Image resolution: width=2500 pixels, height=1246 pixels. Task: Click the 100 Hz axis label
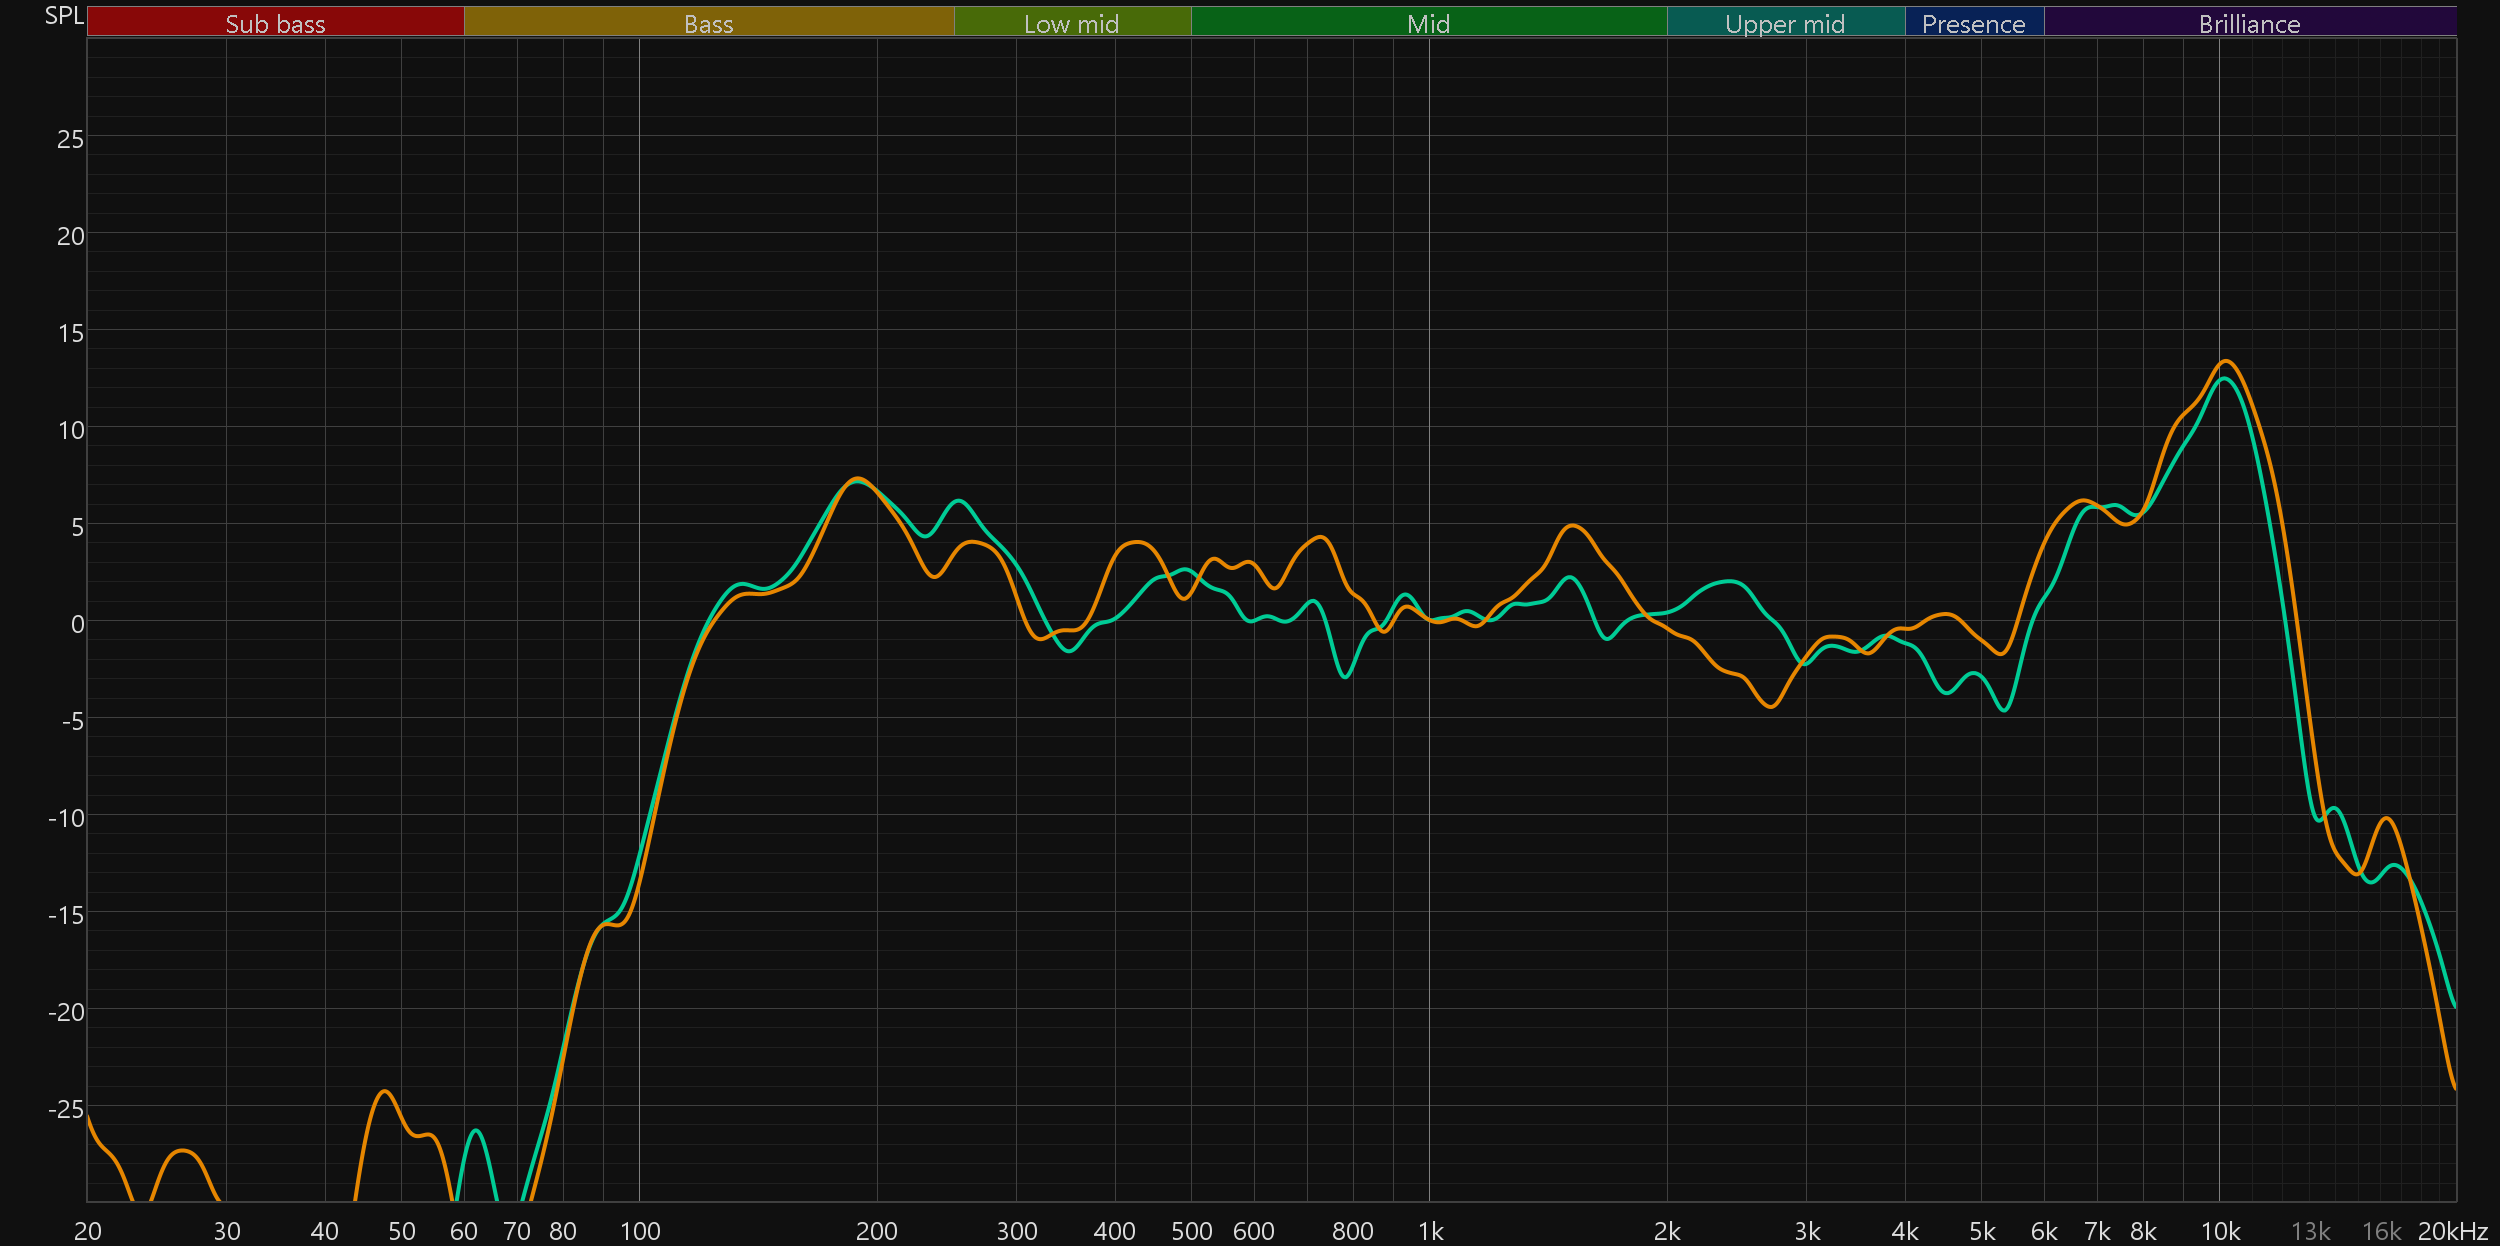(x=640, y=1231)
